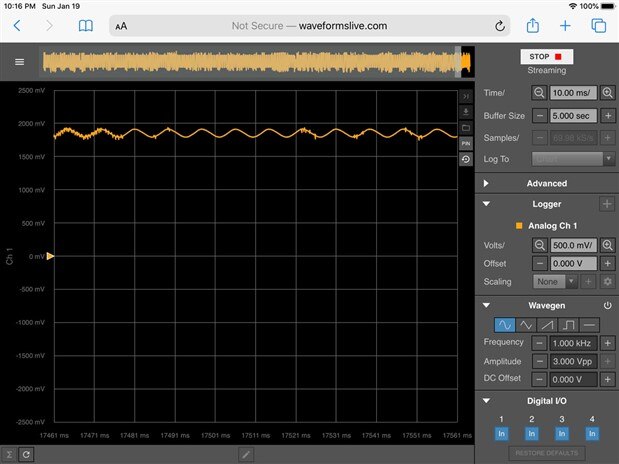
Task: Open the hamburger menu
Action: (x=19, y=61)
